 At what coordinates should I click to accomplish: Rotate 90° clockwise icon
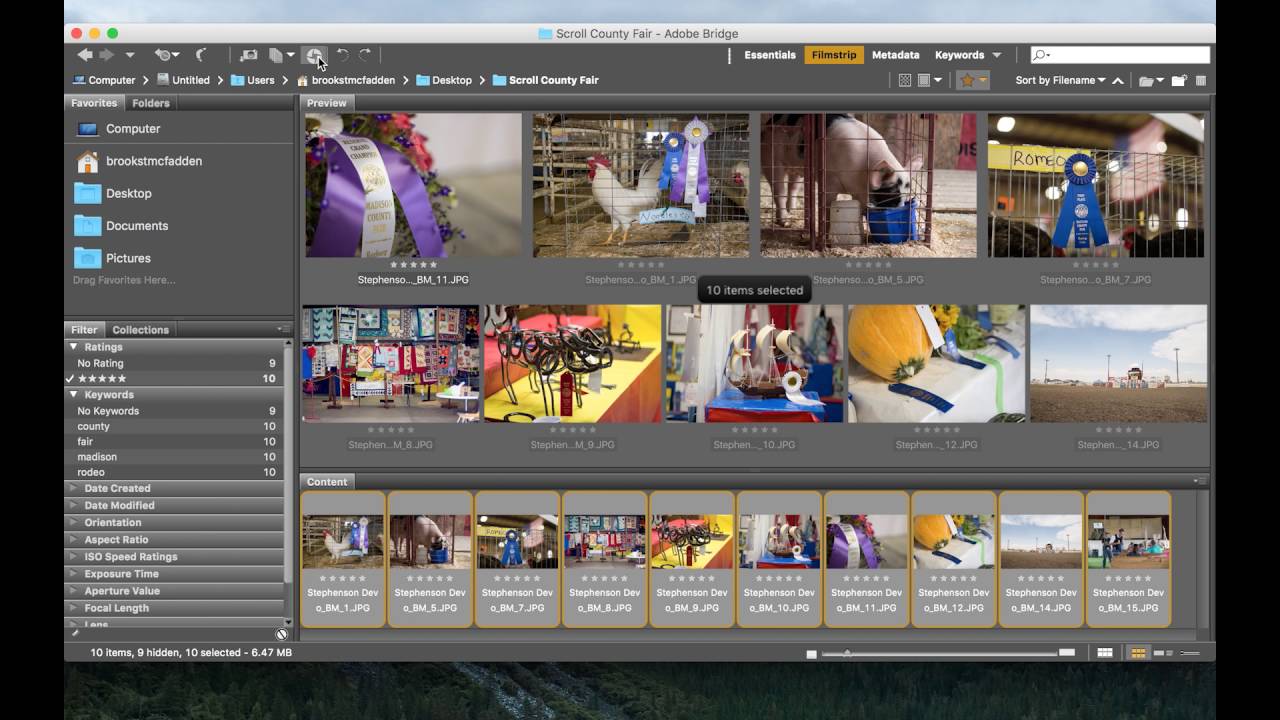(365, 55)
